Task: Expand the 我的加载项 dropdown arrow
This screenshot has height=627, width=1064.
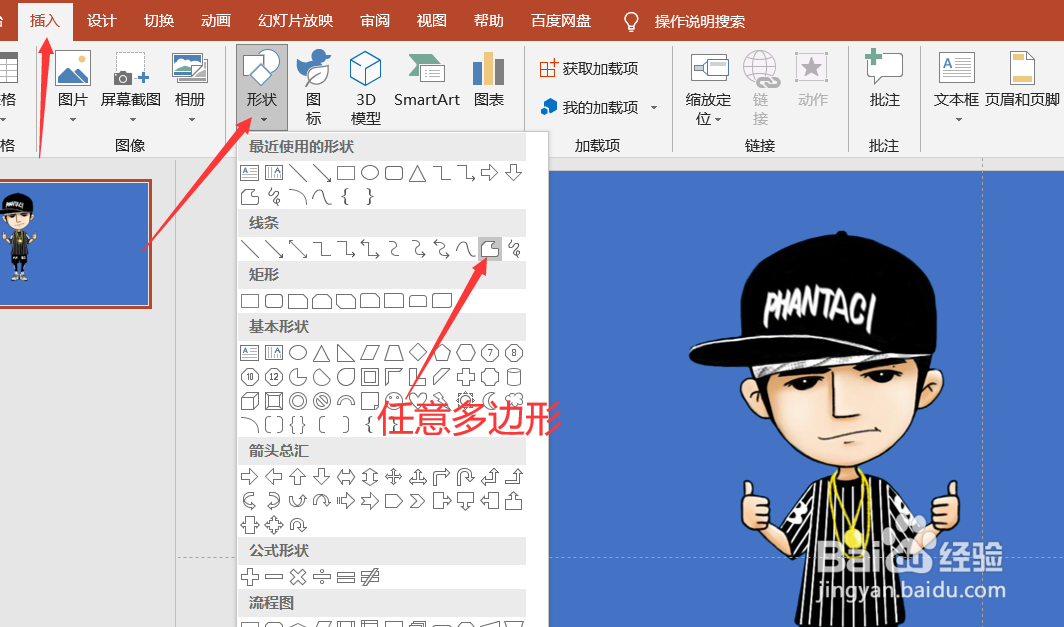Action: [654, 107]
